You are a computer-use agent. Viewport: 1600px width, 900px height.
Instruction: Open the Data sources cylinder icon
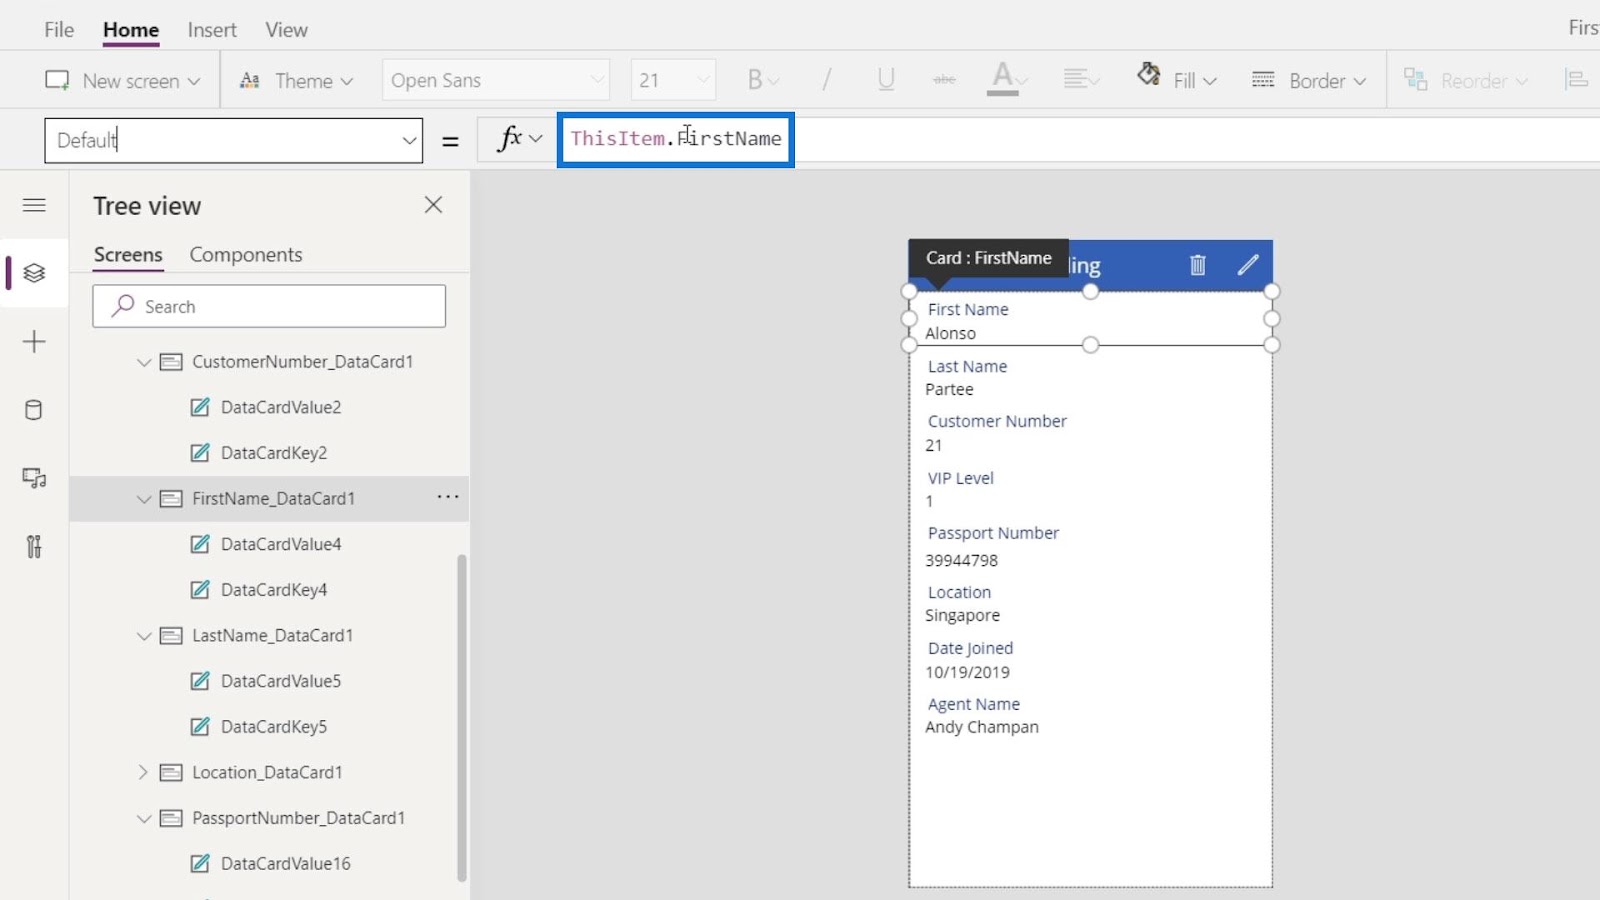pyautogui.click(x=34, y=410)
